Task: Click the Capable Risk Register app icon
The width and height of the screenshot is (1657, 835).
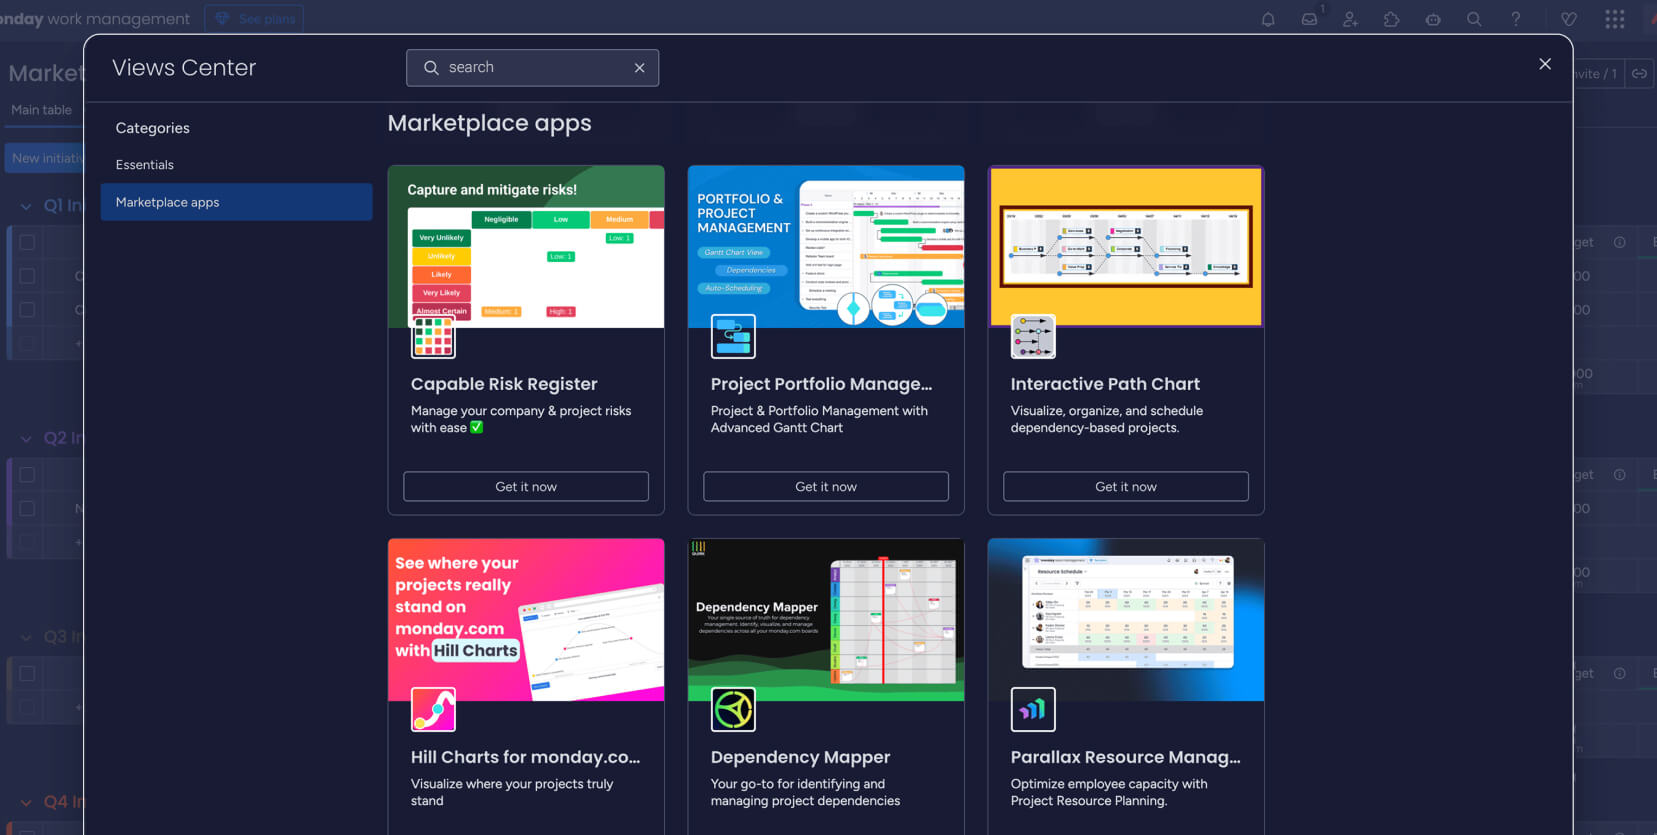Action: pyautogui.click(x=433, y=337)
